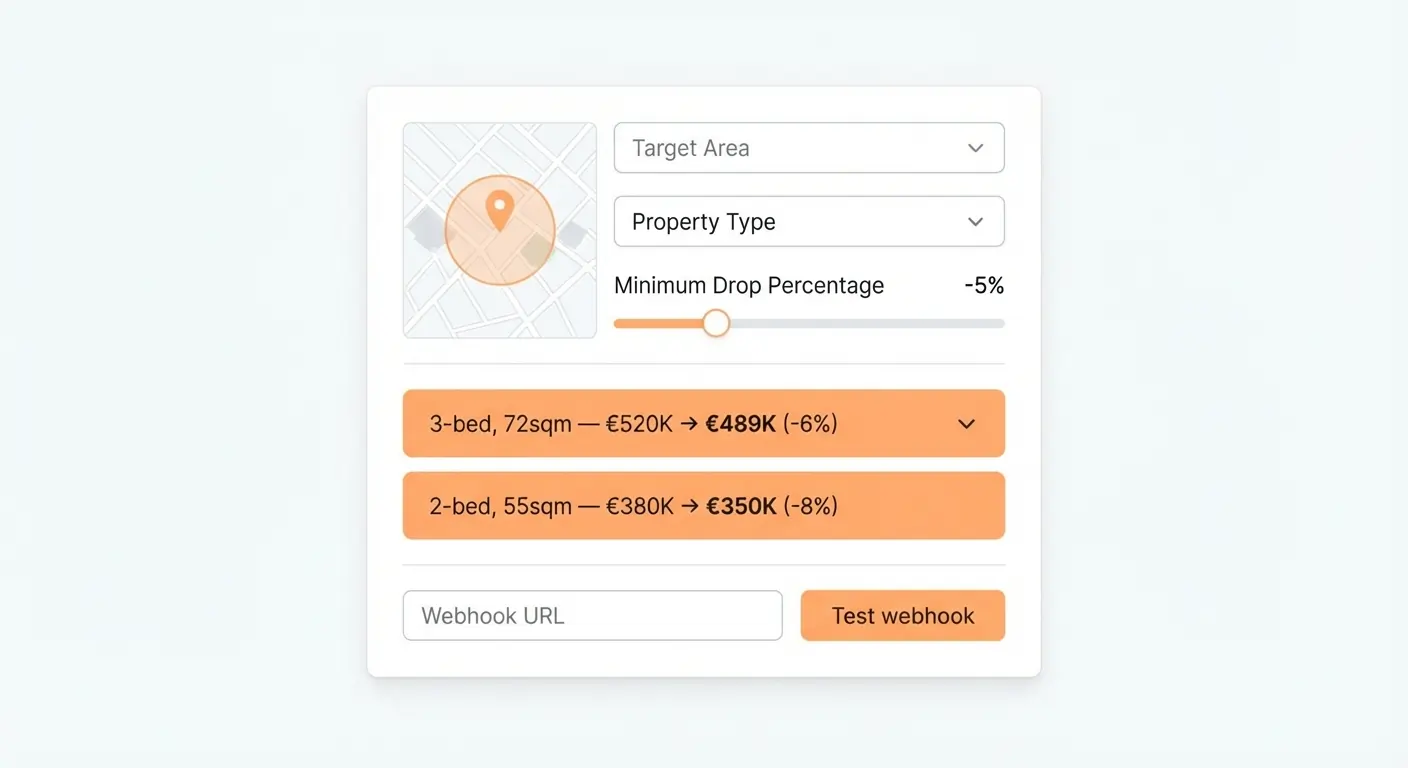Open the Target Area dropdown chevron
The width and height of the screenshot is (1408, 768).
pos(975,147)
